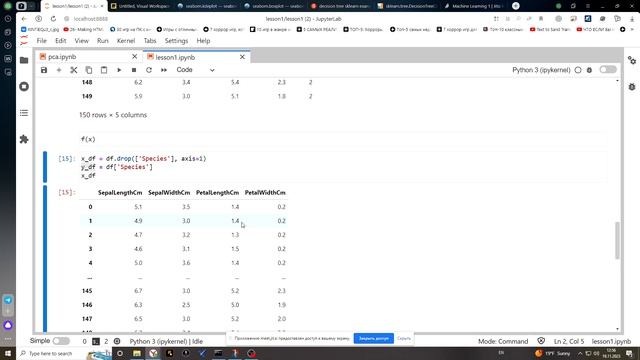The image size is (640, 360).
Task: Restart the kernel with the circular arrow icon
Action: tap(149, 70)
